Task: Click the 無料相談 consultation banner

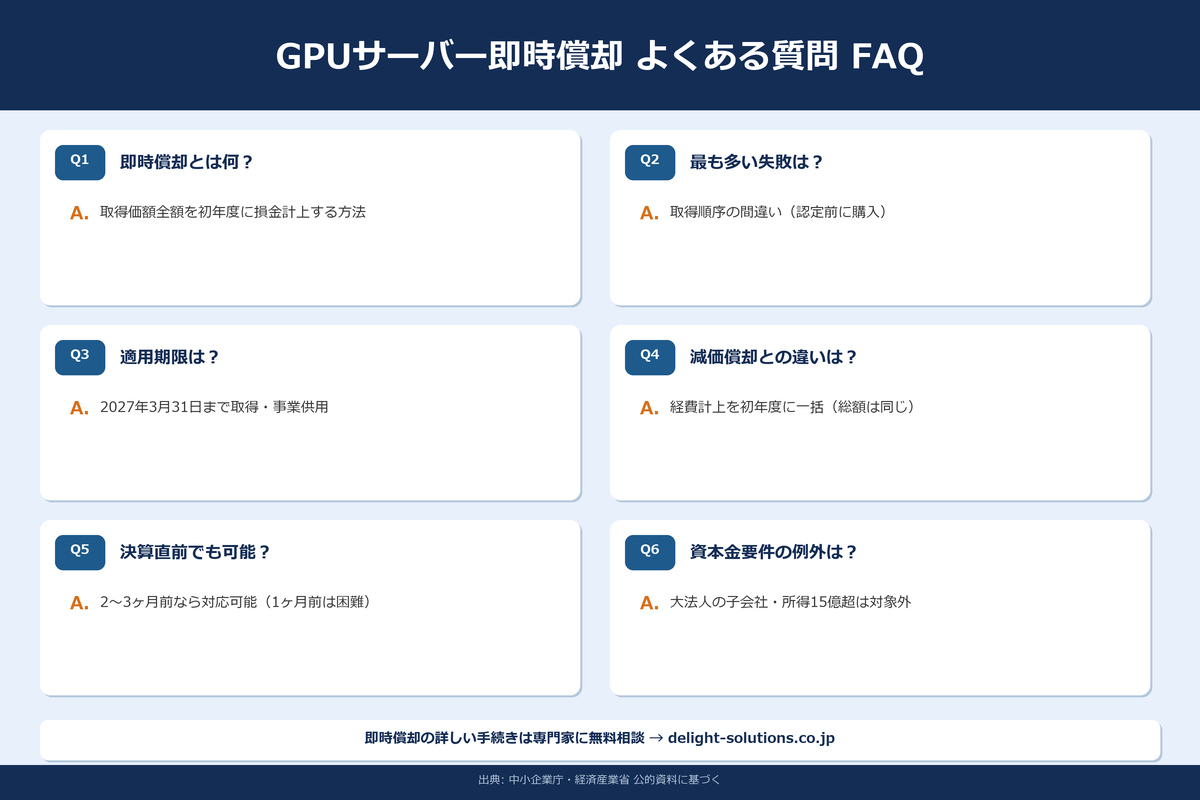Action: (x=600, y=738)
